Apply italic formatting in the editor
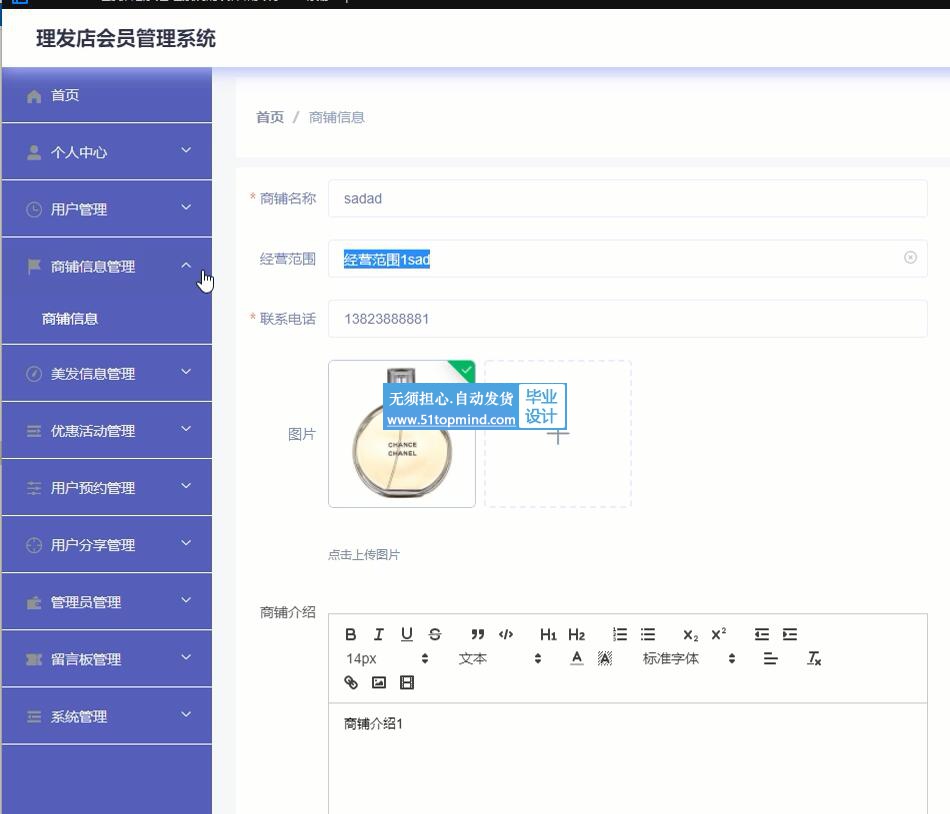950x814 pixels. pyautogui.click(x=379, y=634)
